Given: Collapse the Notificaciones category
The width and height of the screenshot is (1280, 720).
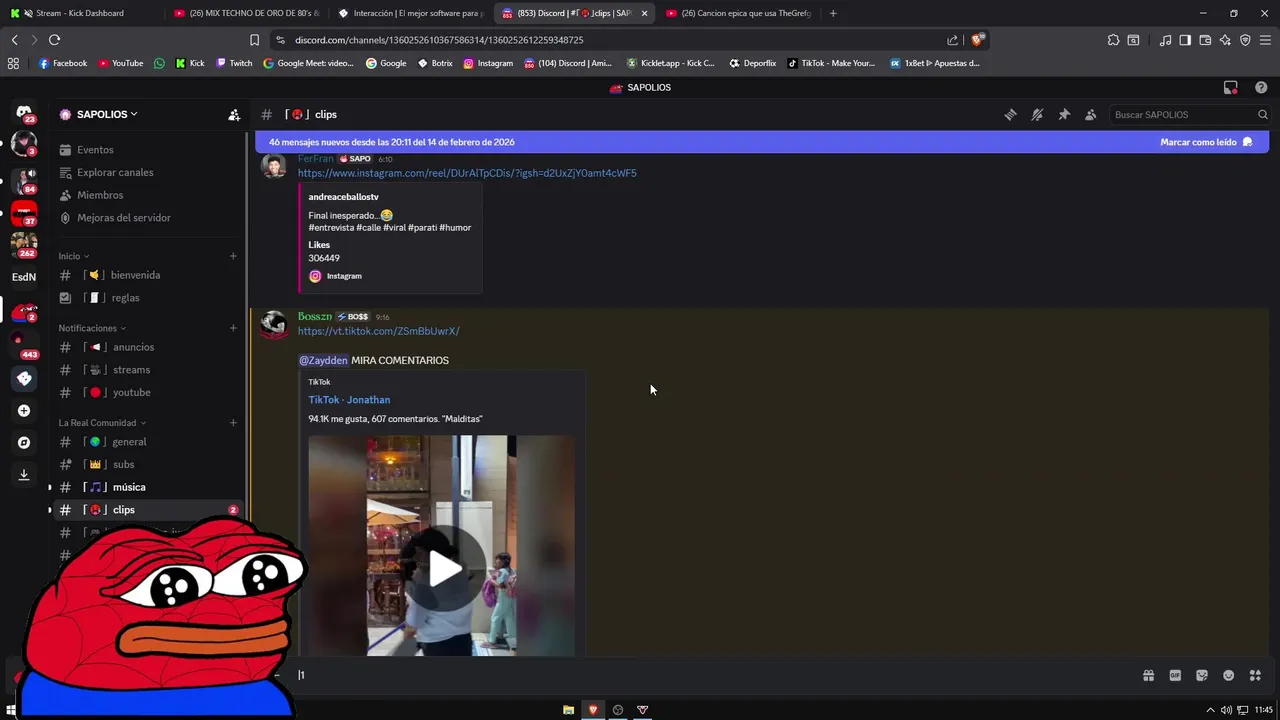Looking at the screenshot, I should pos(92,328).
